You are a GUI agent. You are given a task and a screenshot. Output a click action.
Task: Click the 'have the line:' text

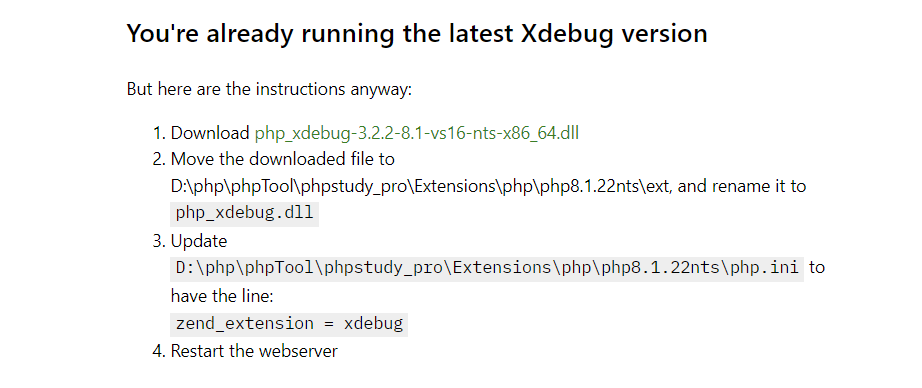click(222, 296)
